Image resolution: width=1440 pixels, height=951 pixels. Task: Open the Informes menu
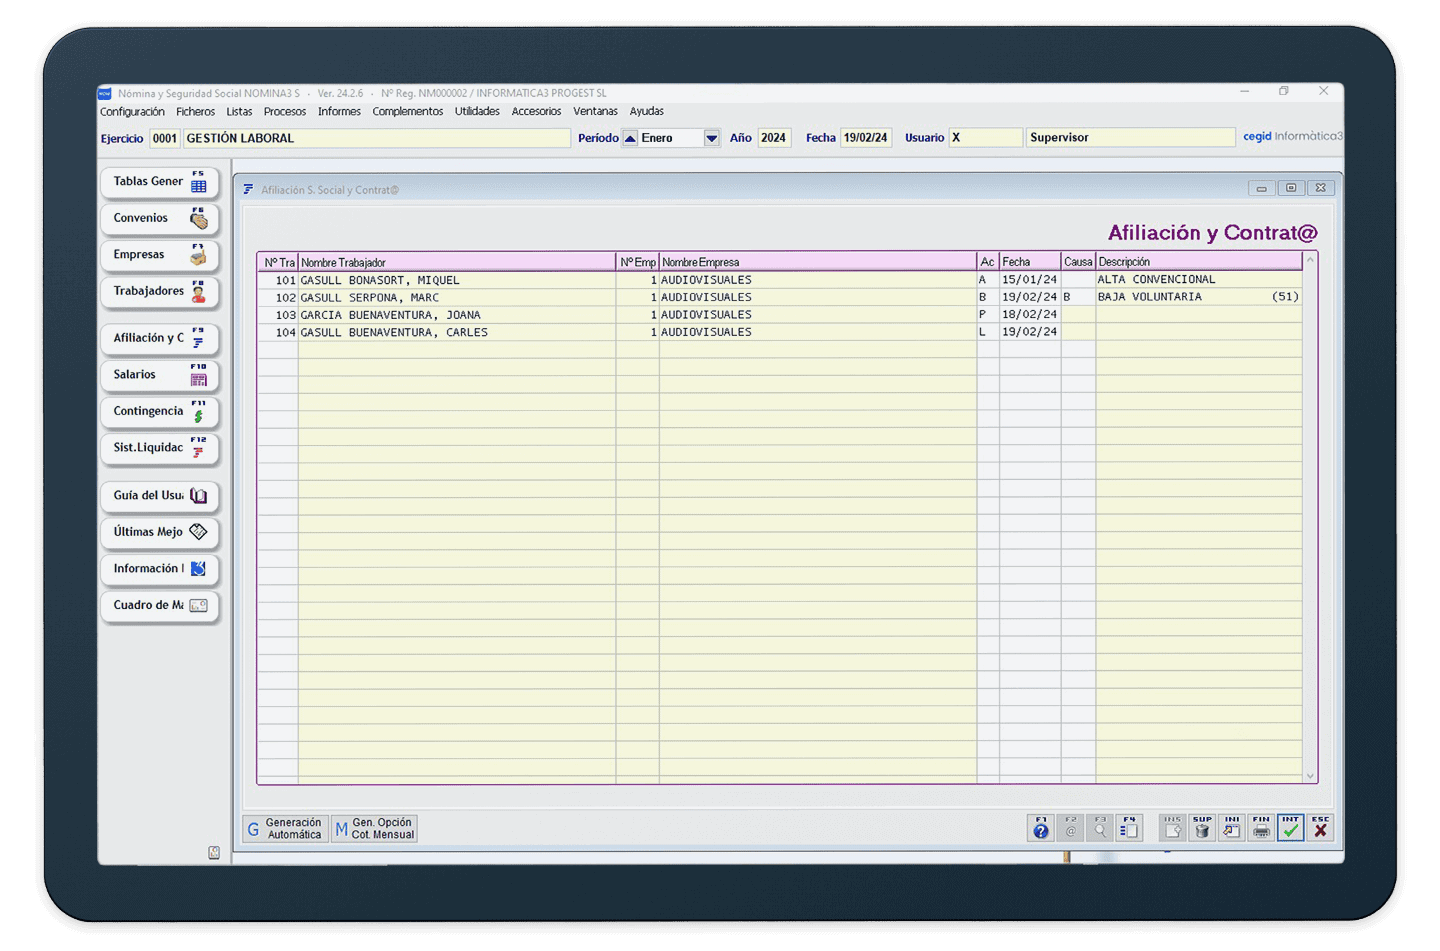[339, 112]
